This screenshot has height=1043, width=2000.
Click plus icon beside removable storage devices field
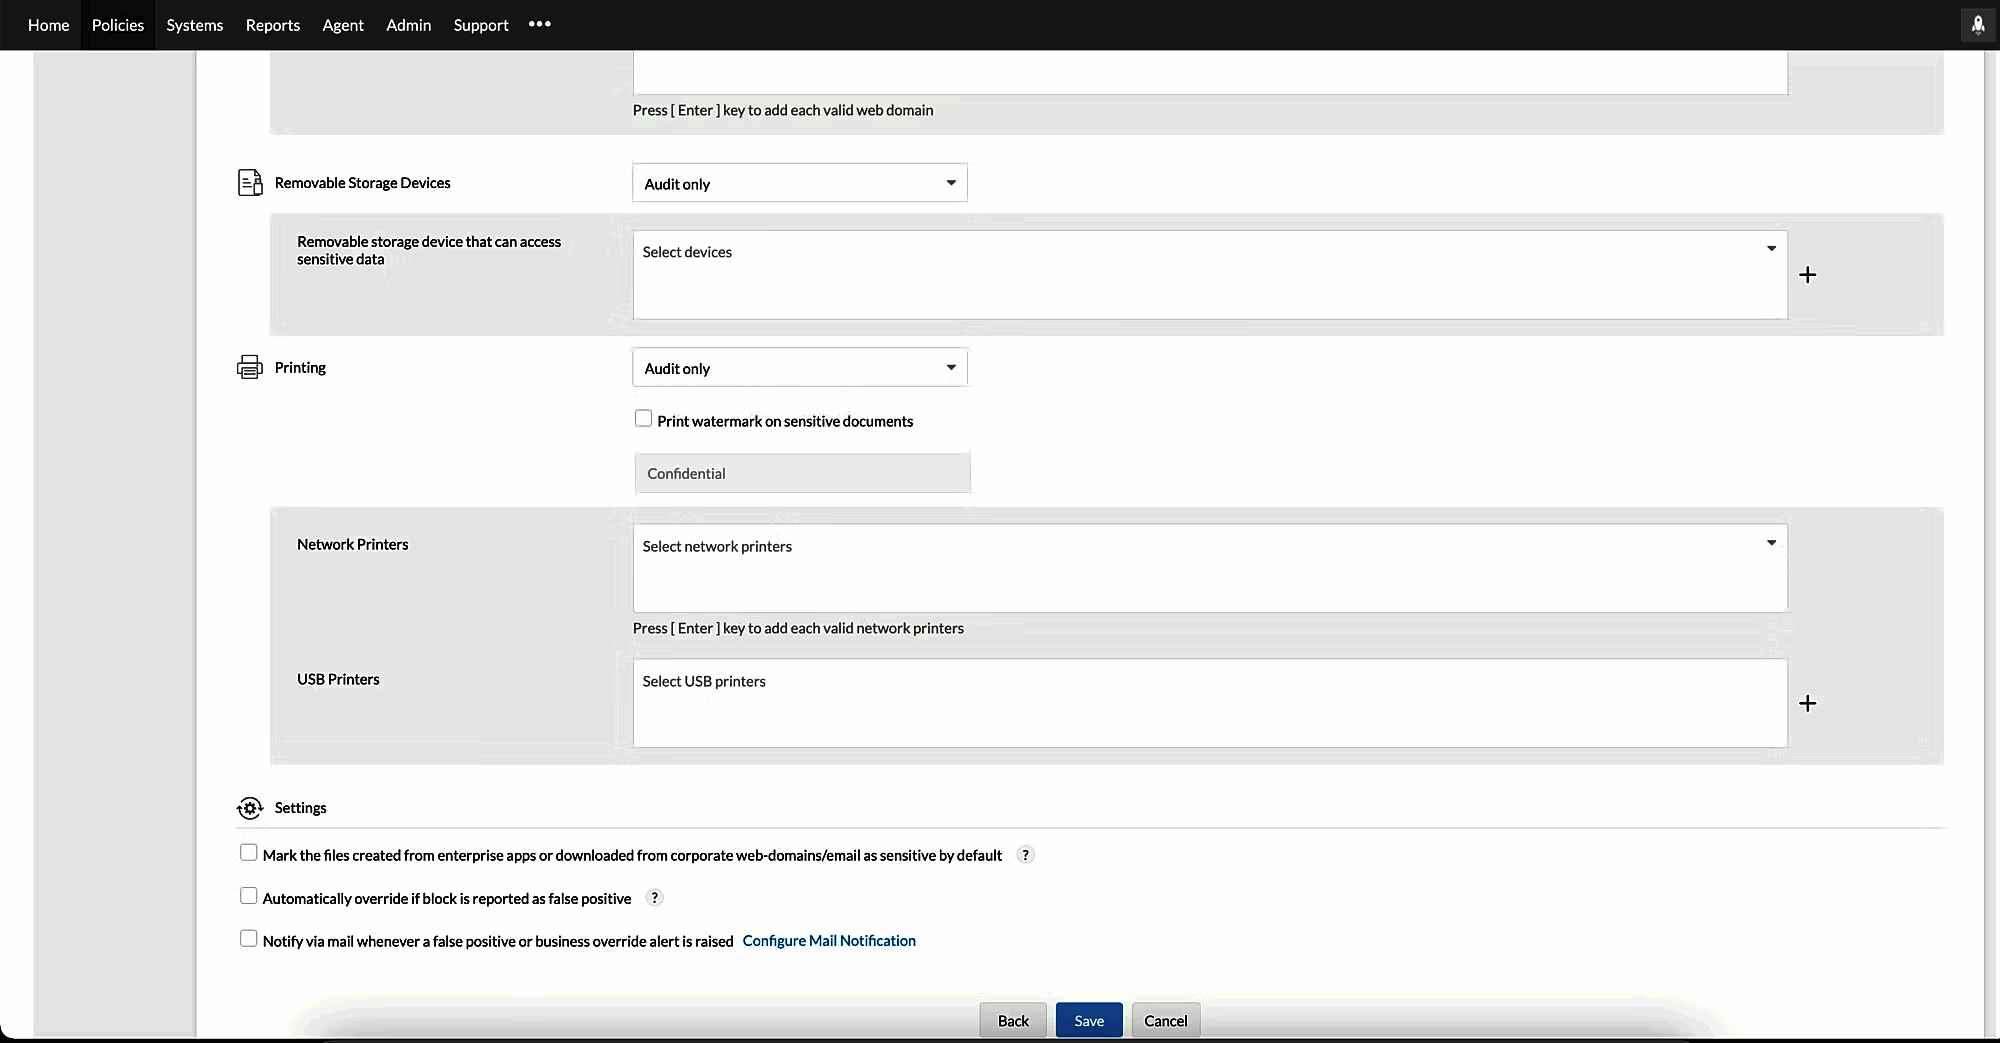[1807, 275]
